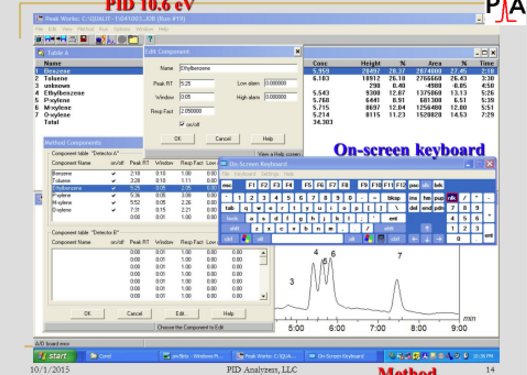This screenshot has width=527, height=375.
Task: Click the red book toolbar icon
Action: [x=84, y=39]
